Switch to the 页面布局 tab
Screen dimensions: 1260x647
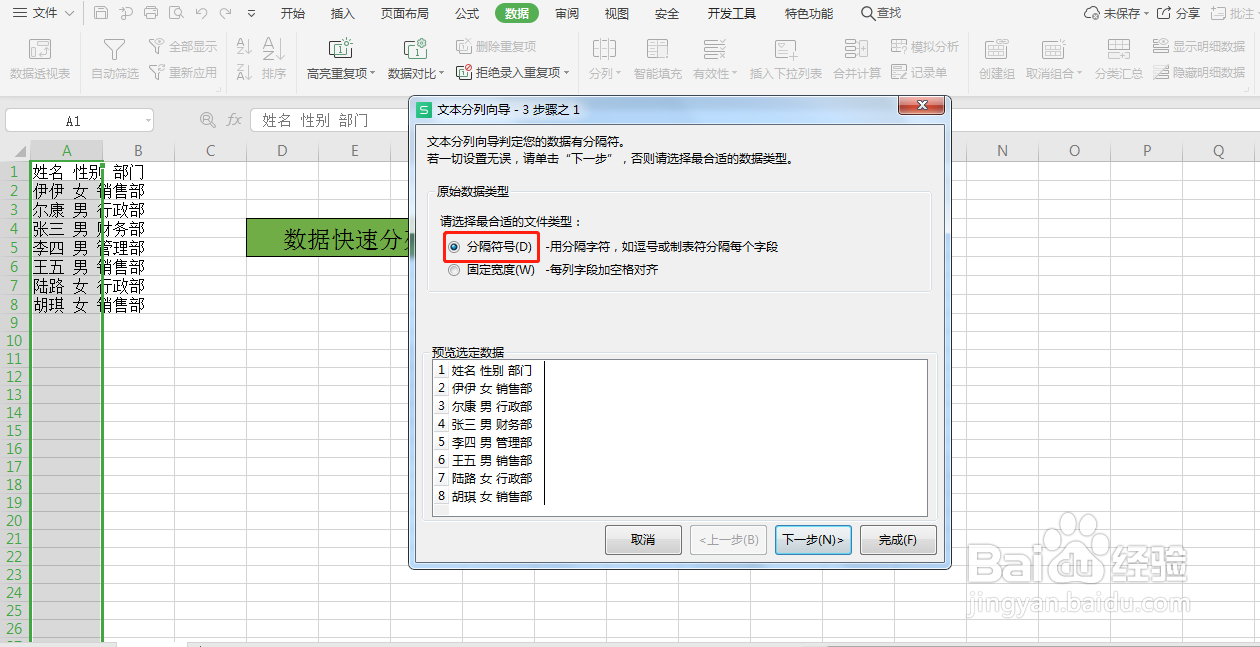[405, 13]
